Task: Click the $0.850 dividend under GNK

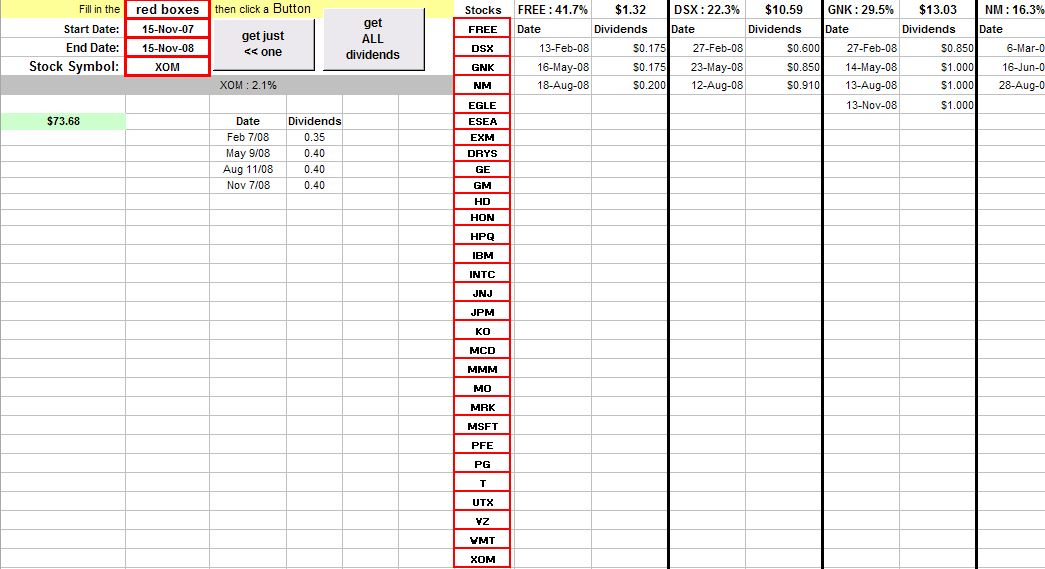Action: tap(938, 48)
